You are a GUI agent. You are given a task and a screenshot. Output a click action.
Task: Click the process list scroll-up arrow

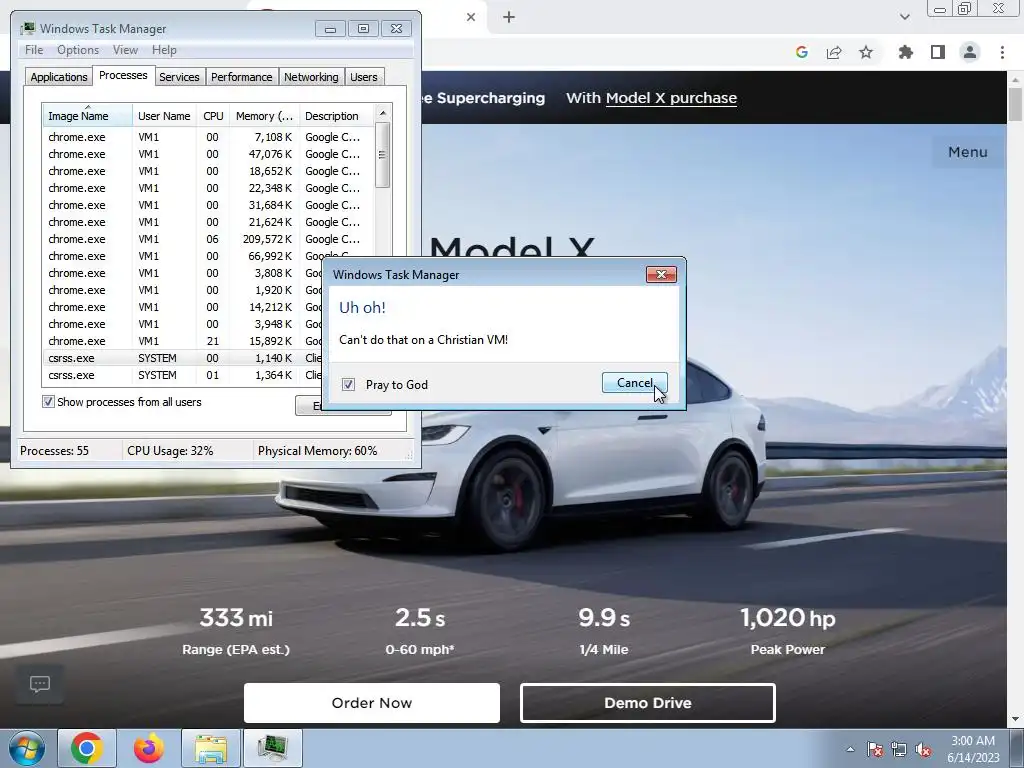pyautogui.click(x=383, y=113)
